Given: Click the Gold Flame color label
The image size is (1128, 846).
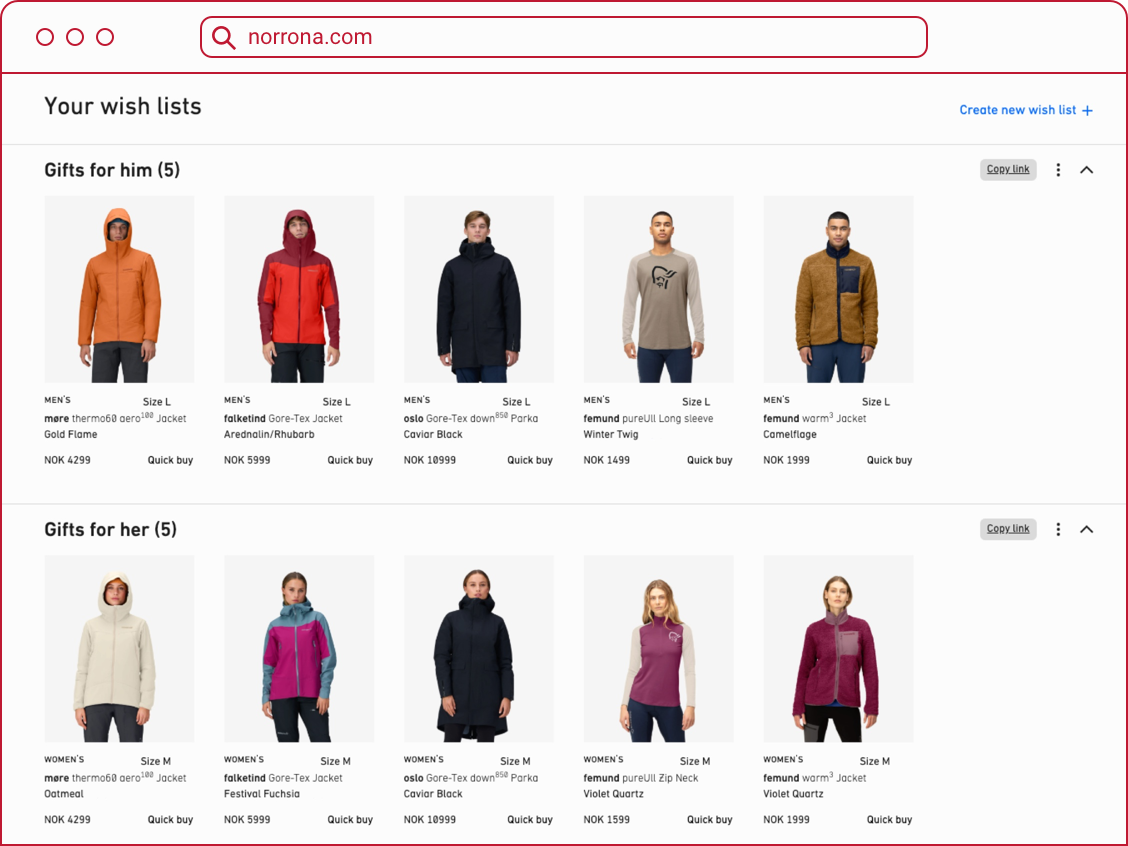Looking at the screenshot, I should point(70,435).
